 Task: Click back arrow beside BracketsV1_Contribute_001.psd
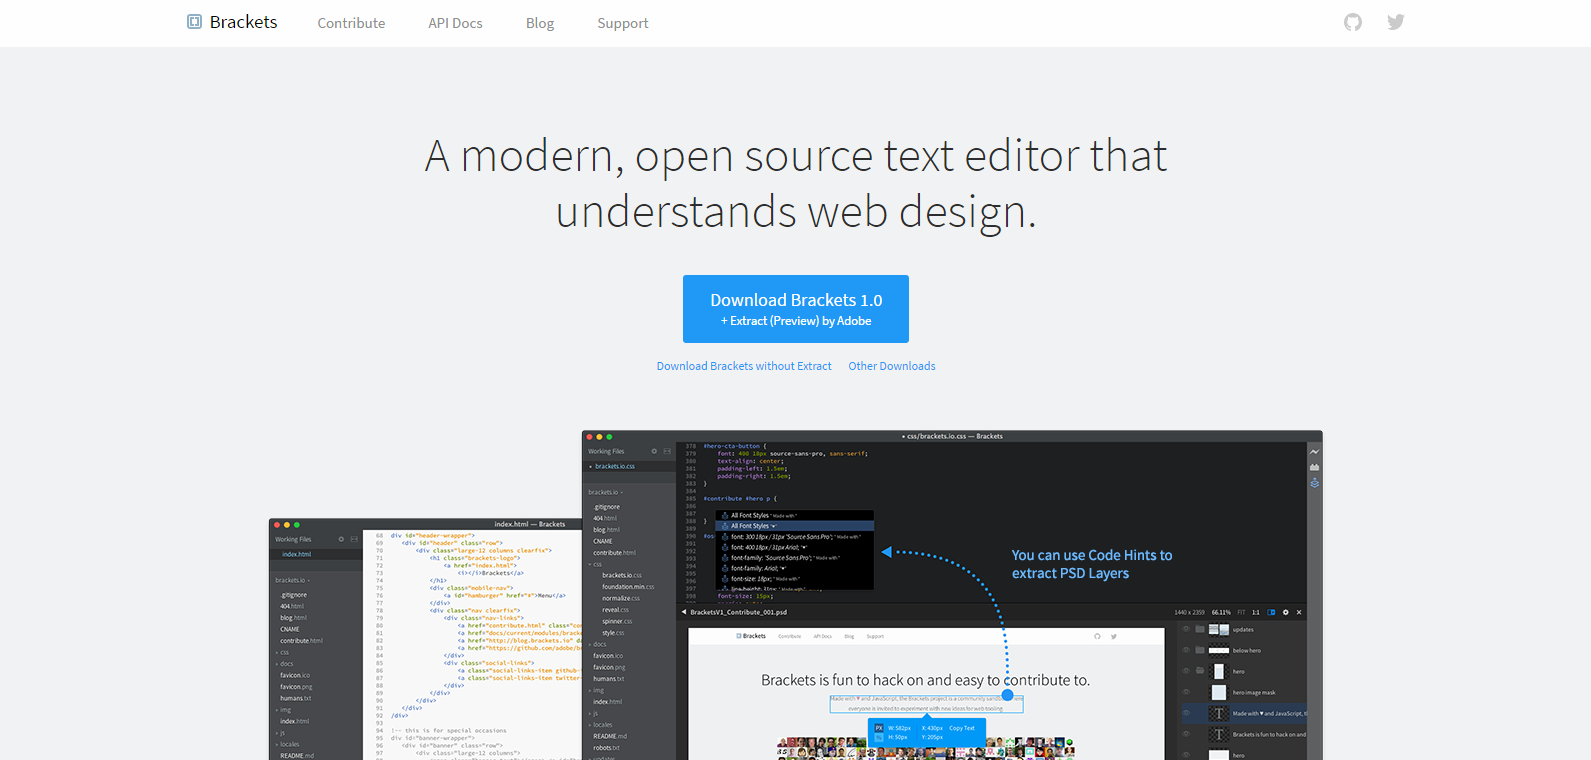[x=684, y=612]
